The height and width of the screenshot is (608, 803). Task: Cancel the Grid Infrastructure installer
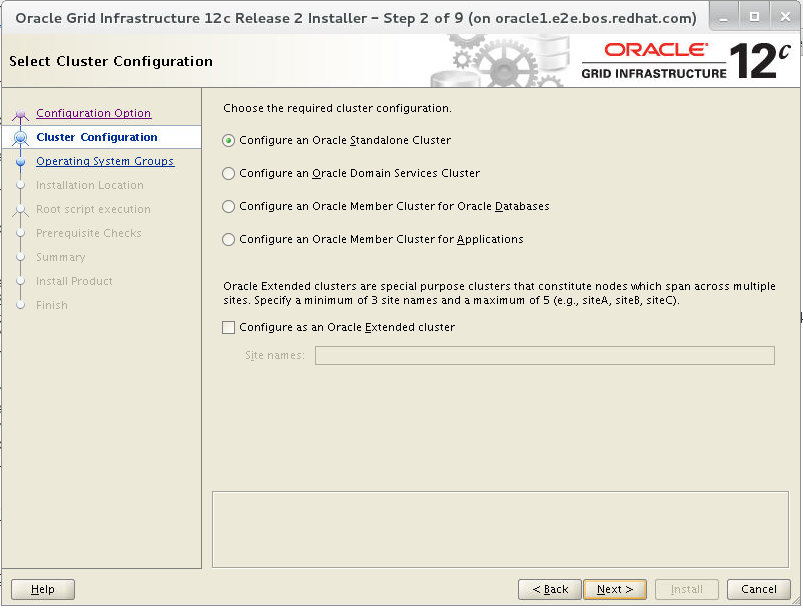click(x=758, y=590)
